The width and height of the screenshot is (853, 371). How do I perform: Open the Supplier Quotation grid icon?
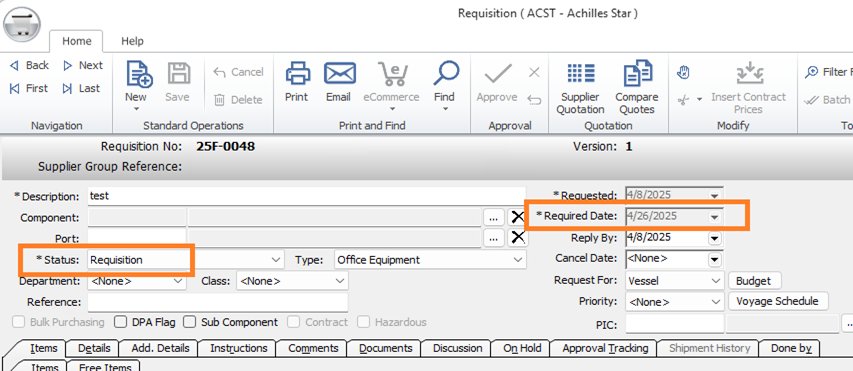[x=580, y=73]
